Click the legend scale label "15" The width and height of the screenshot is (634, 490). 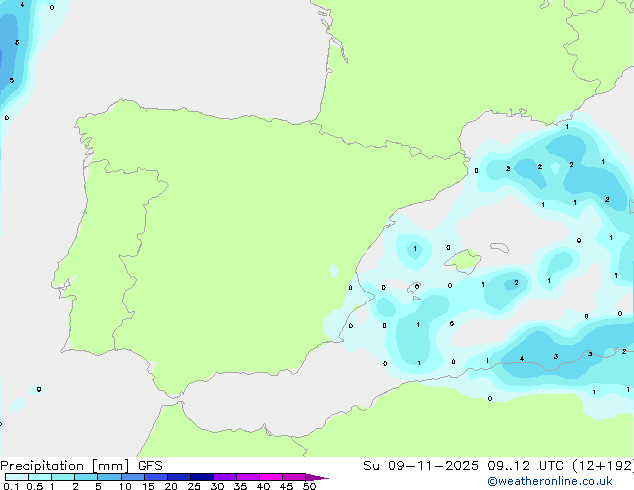click(148, 486)
